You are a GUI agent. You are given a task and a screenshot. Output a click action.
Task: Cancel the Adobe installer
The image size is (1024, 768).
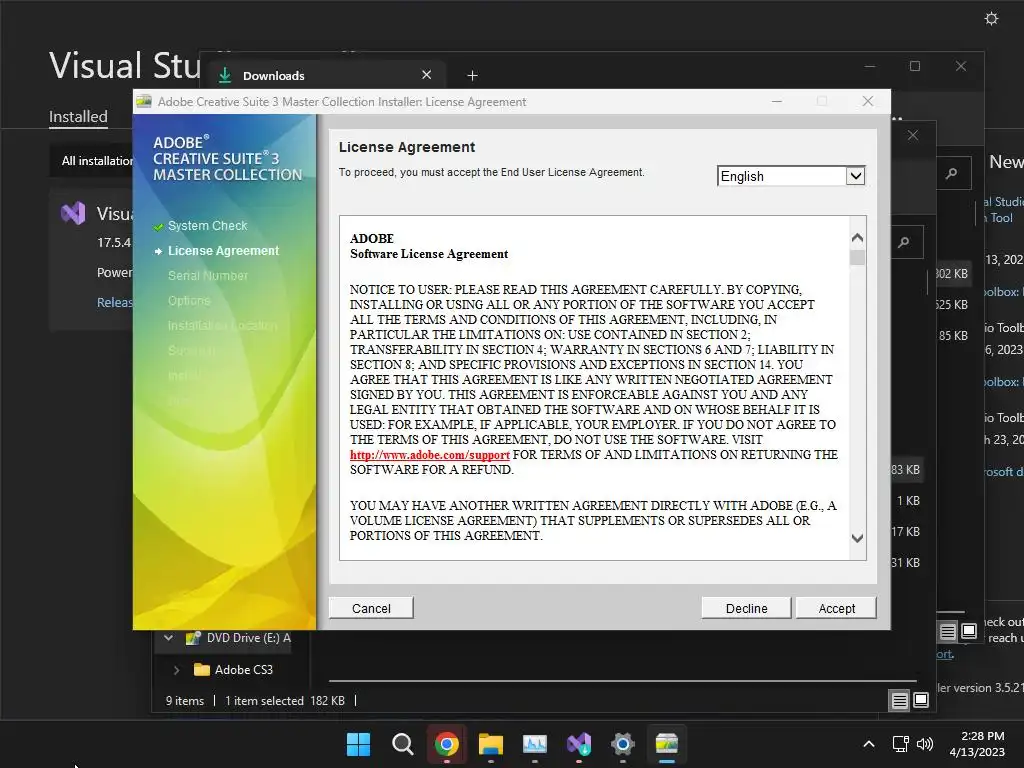[x=371, y=608]
